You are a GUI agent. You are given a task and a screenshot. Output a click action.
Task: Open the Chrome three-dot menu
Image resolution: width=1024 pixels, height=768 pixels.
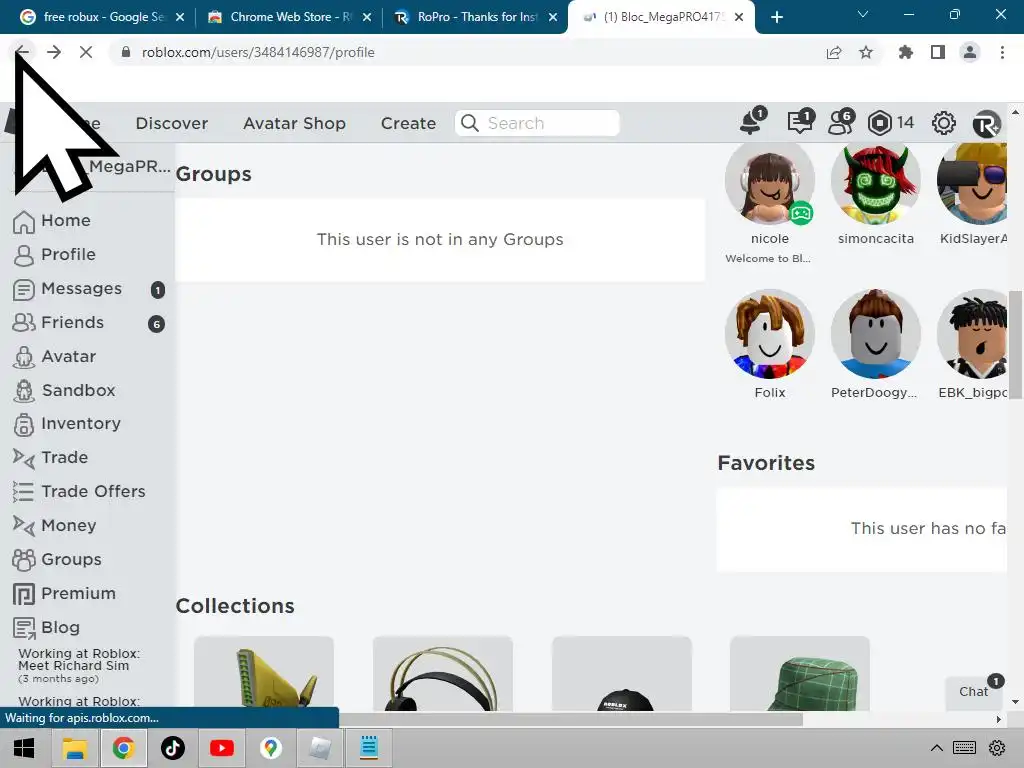click(x=1002, y=52)
